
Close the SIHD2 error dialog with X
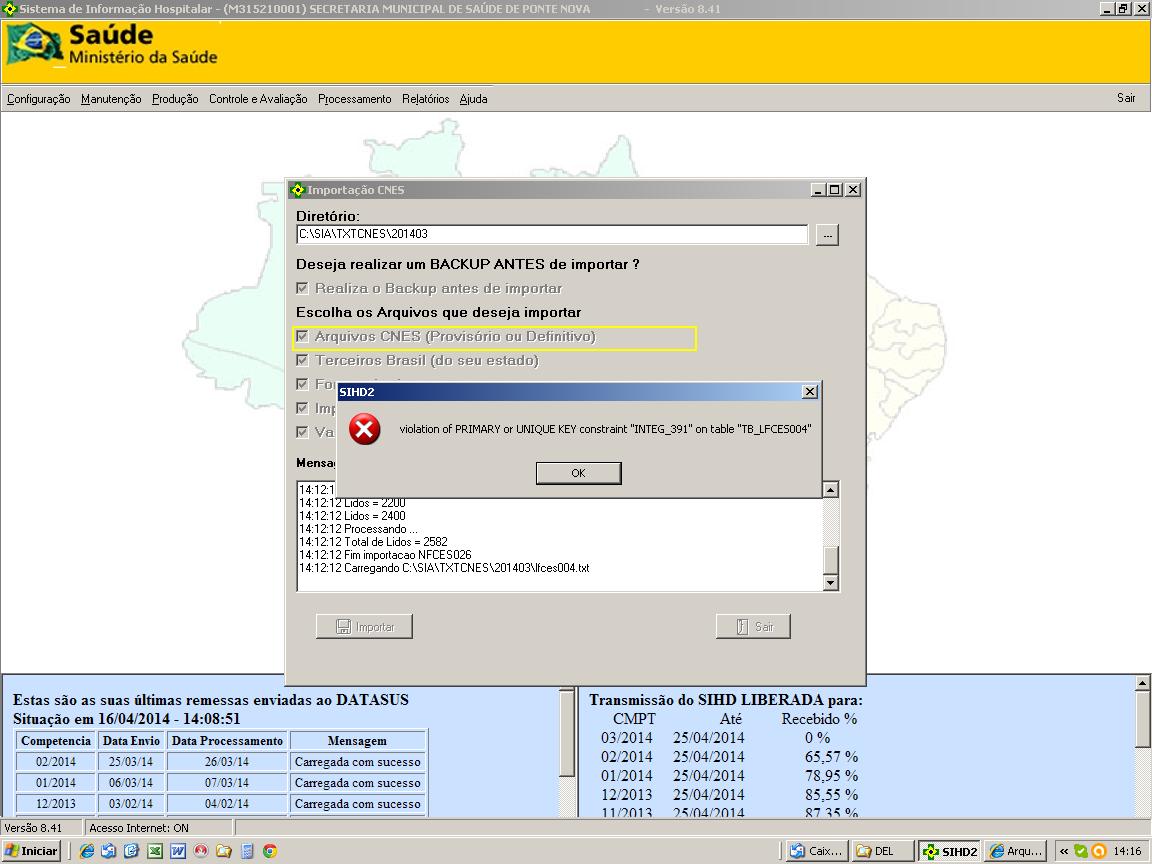click(810, 392)
